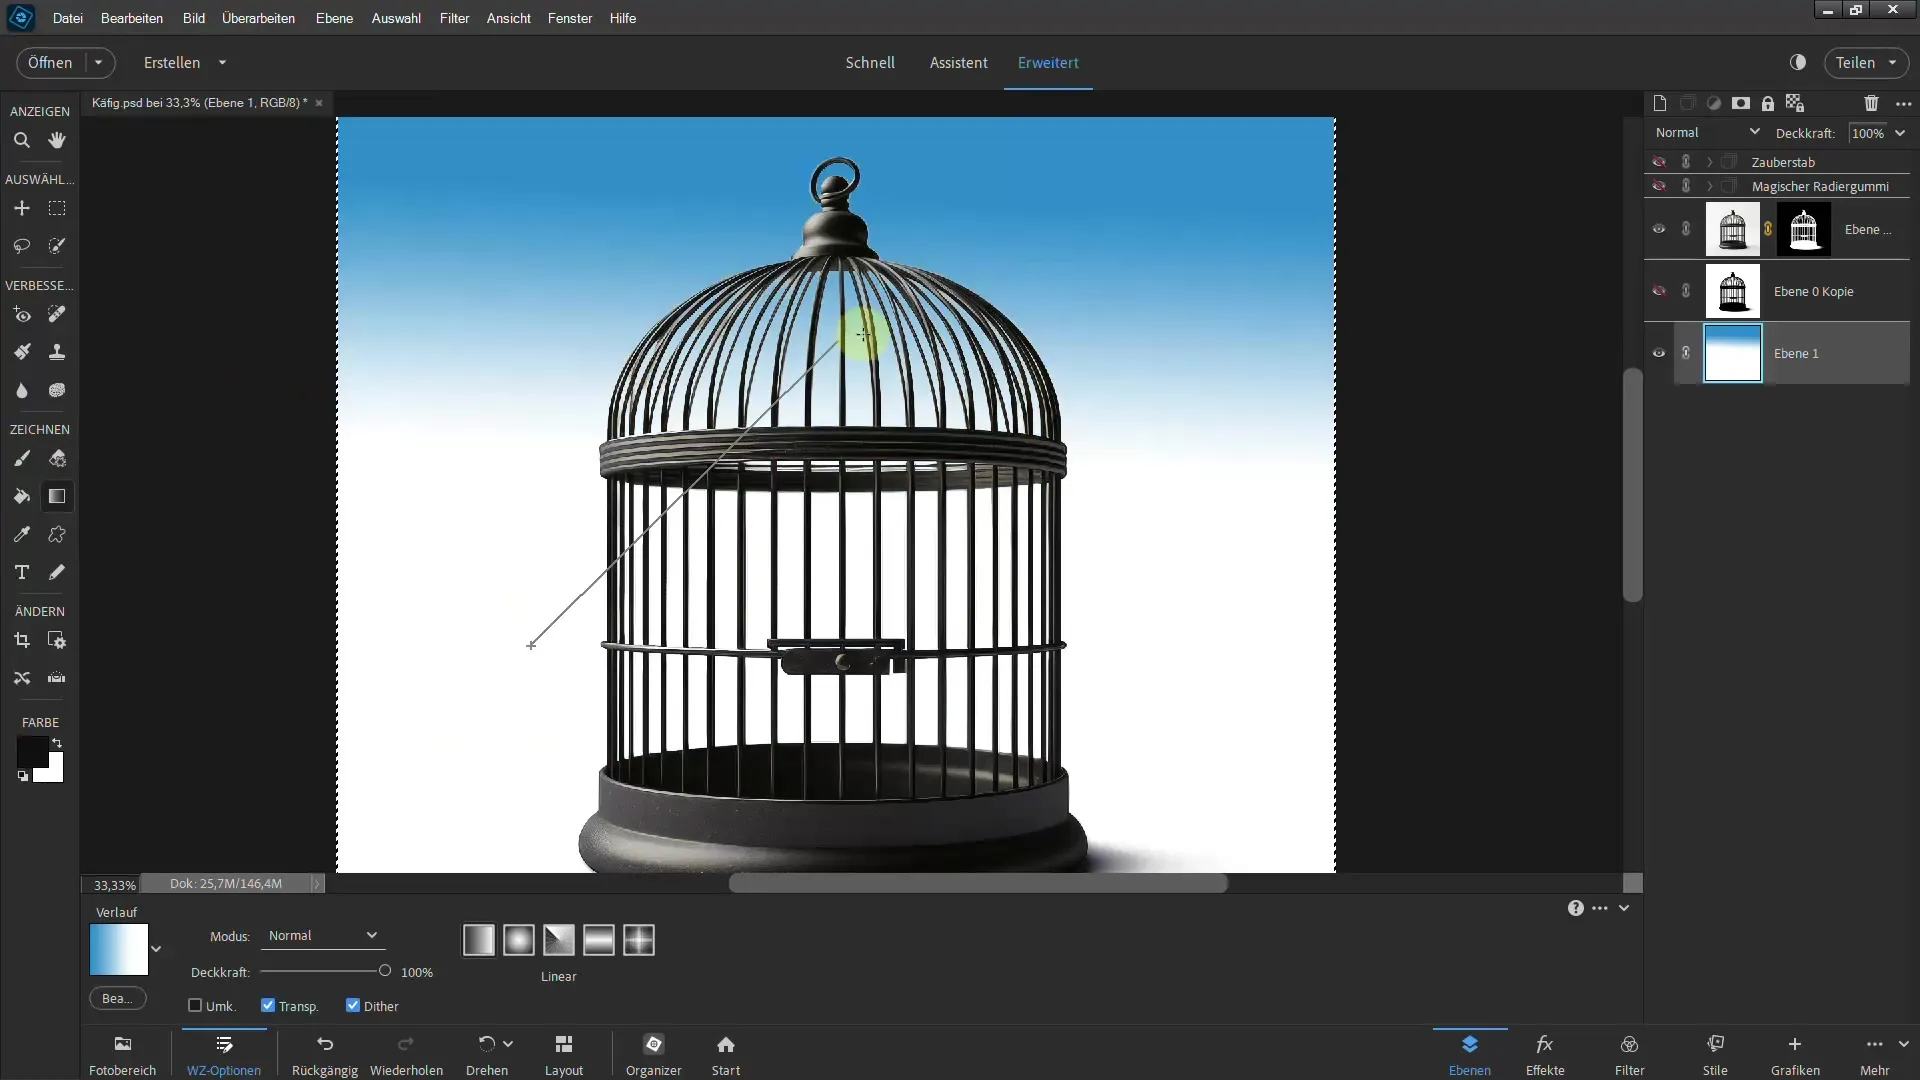Select the Gradient tool
The height and width of the screenshot is (1080, 1920).
[x=57, y=497]
